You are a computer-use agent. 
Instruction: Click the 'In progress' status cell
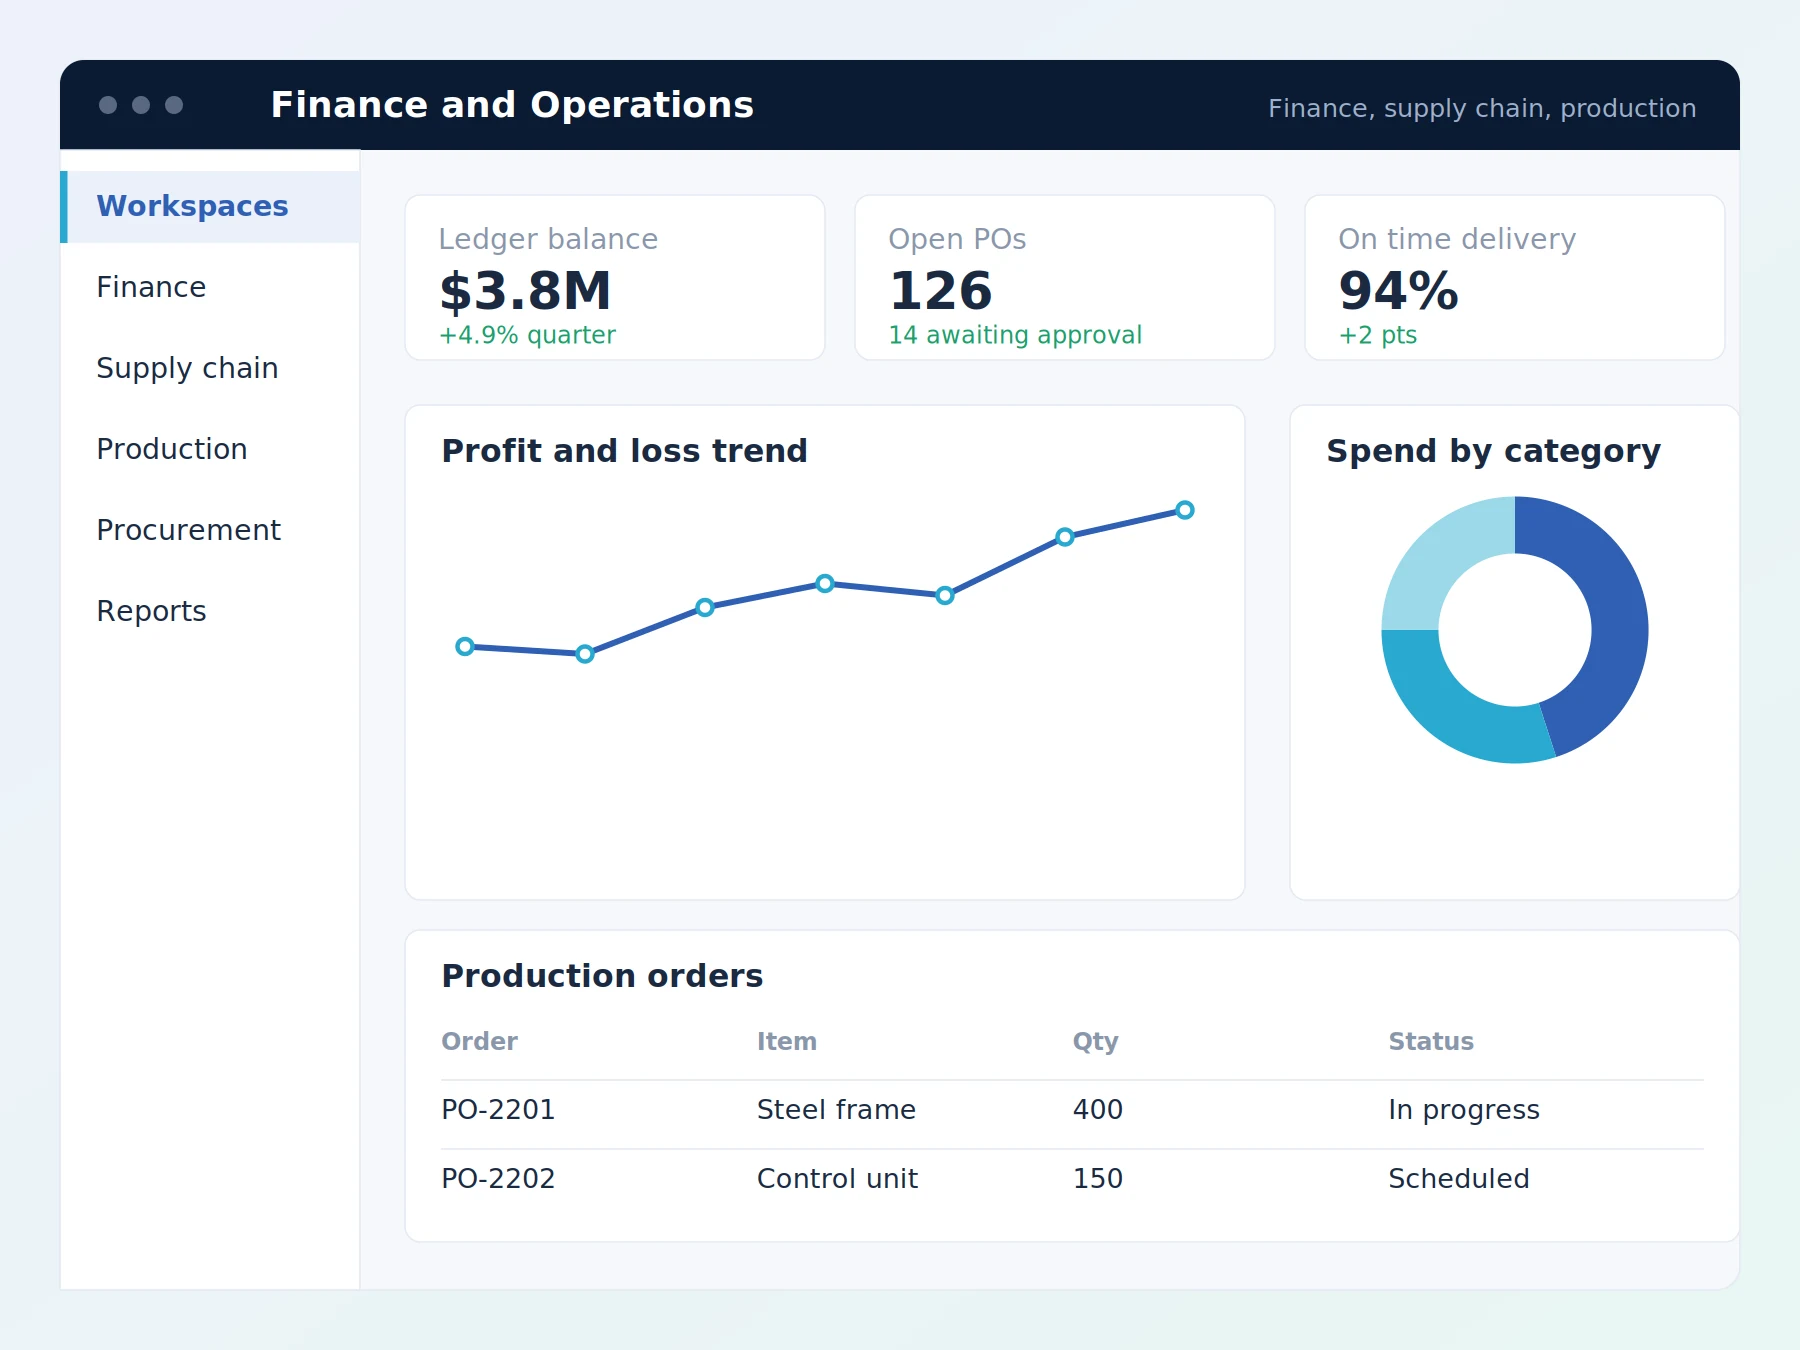1464,1110
